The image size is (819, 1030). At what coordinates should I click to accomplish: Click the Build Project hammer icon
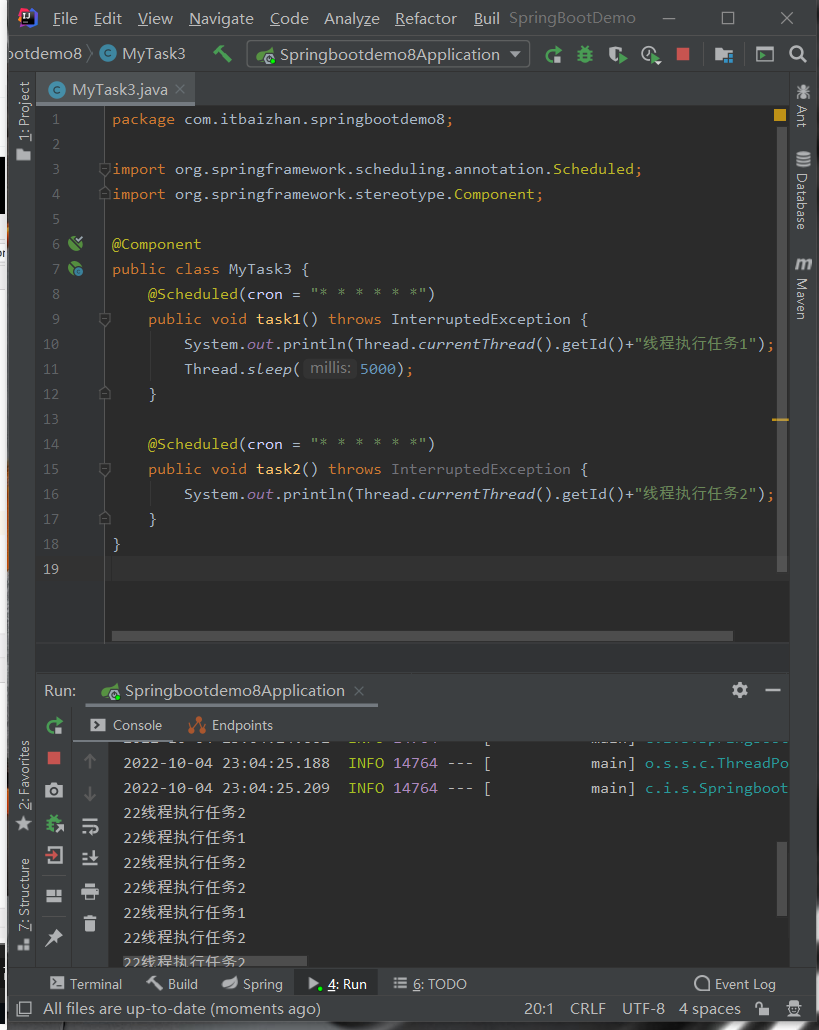(223, 54)
